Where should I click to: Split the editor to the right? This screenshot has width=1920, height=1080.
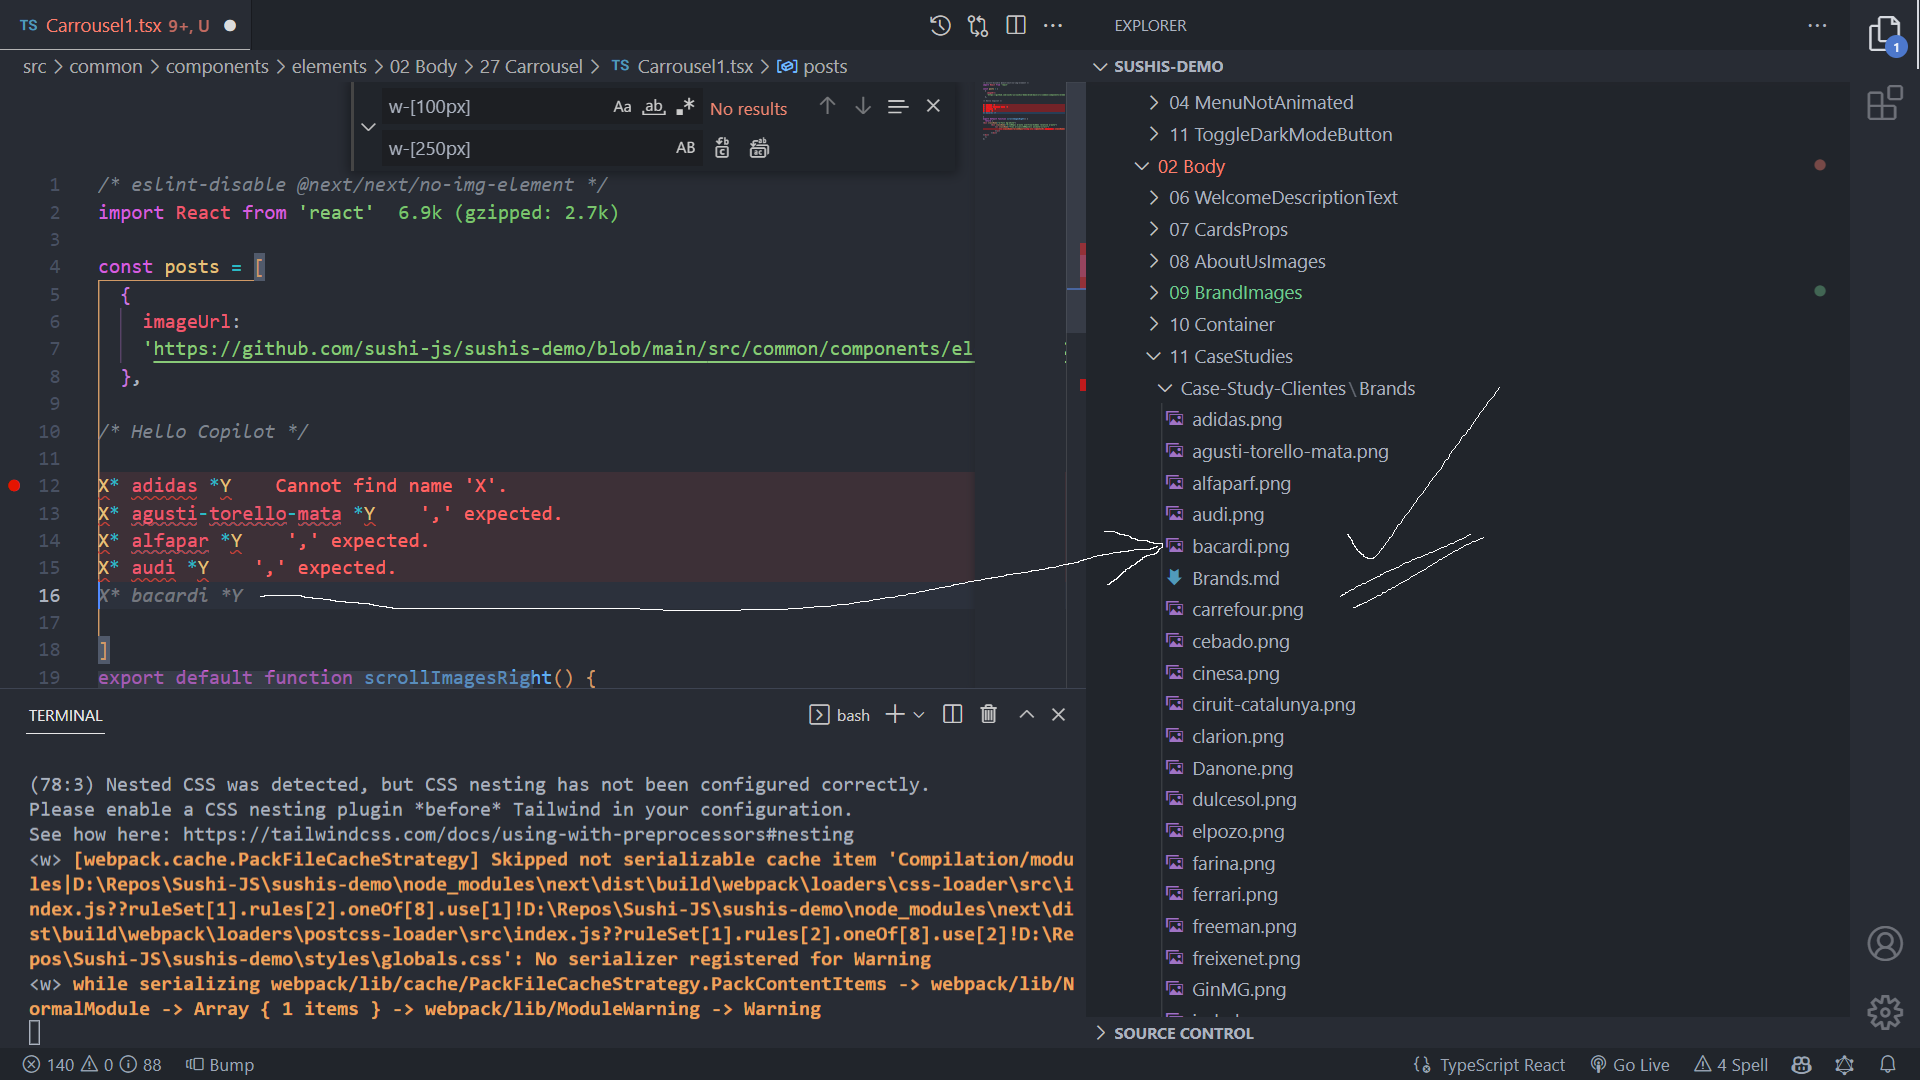pyautogui.click(x=1016, y=26)
